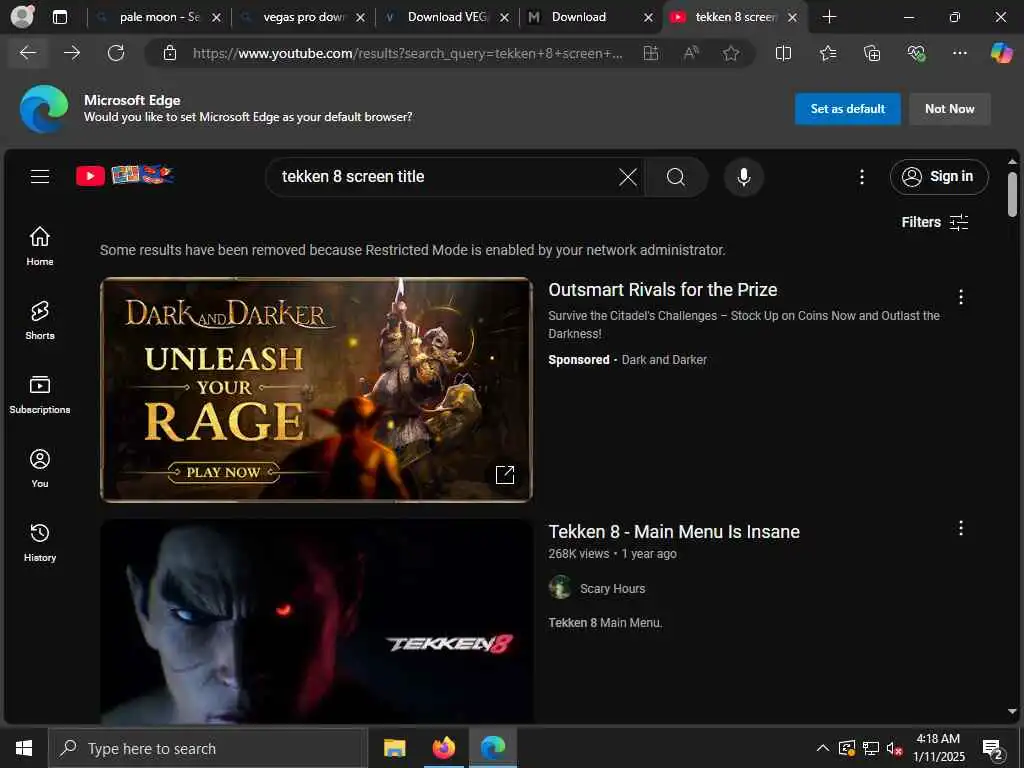Open the Dark and Darker ad thumbnail
1024x768 pixels.
[317, 390]
